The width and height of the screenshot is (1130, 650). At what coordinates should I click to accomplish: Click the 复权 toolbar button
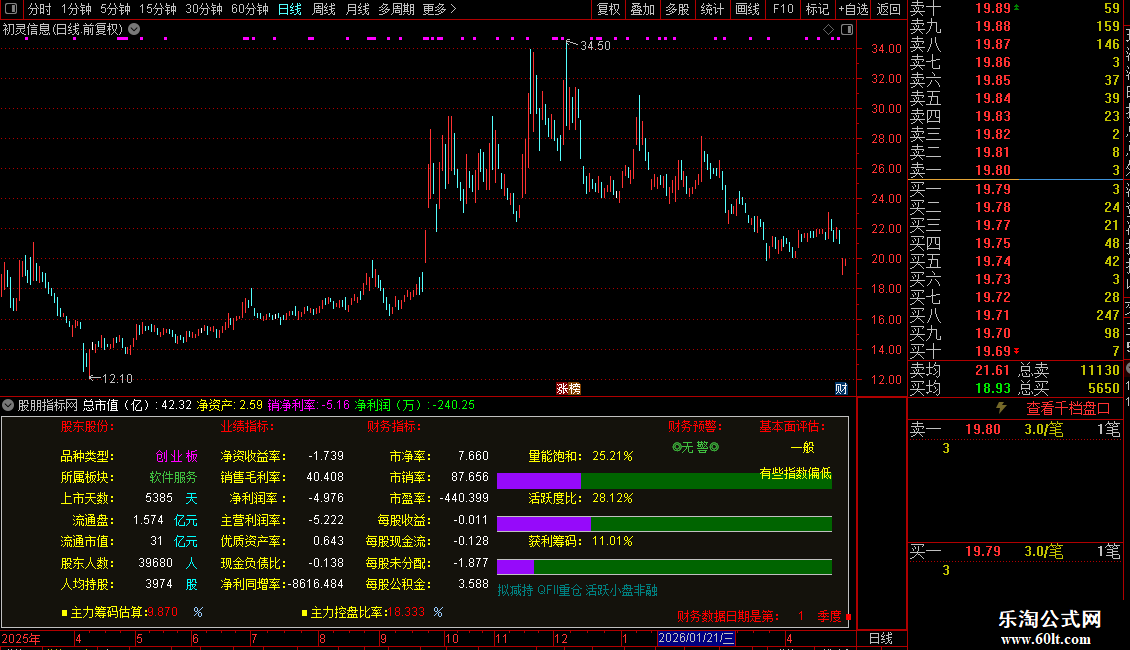pos(608,9)
